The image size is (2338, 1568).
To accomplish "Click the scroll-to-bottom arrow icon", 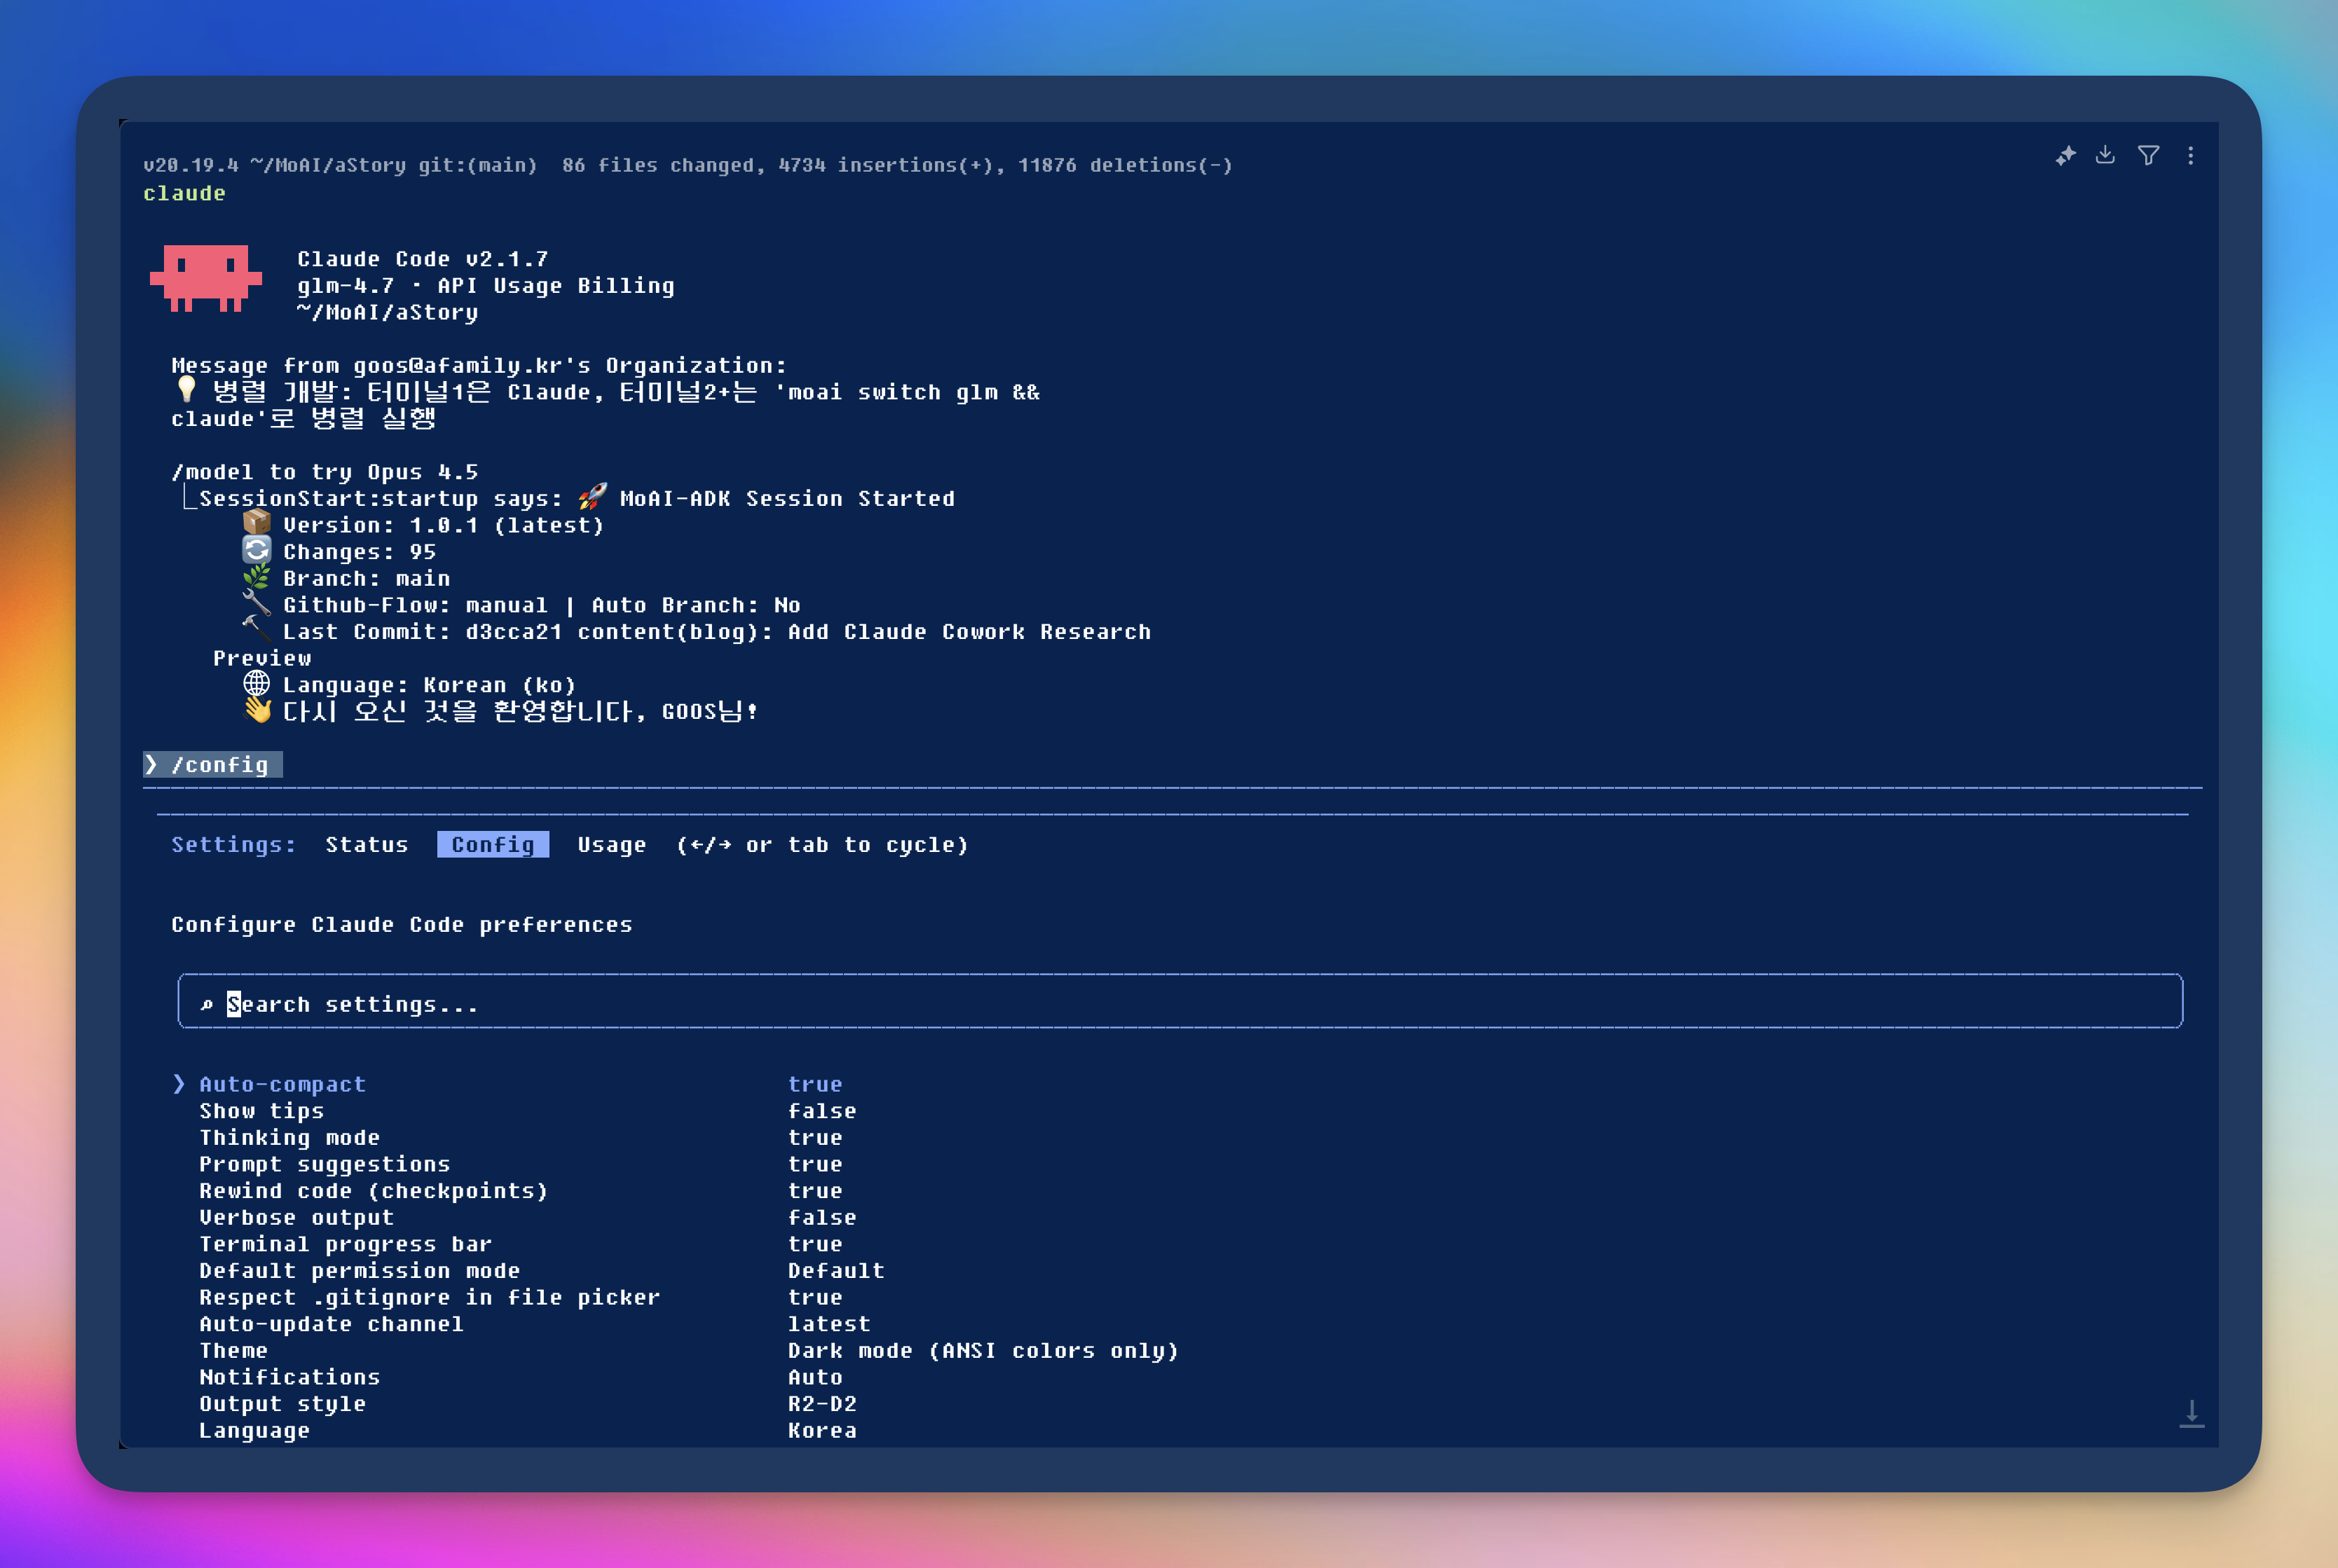I will click(x=2191, y=1413).
